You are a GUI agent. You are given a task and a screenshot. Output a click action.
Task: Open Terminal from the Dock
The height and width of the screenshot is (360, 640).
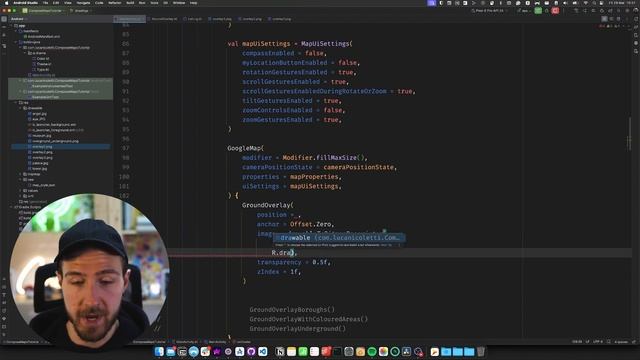point(337,351)
